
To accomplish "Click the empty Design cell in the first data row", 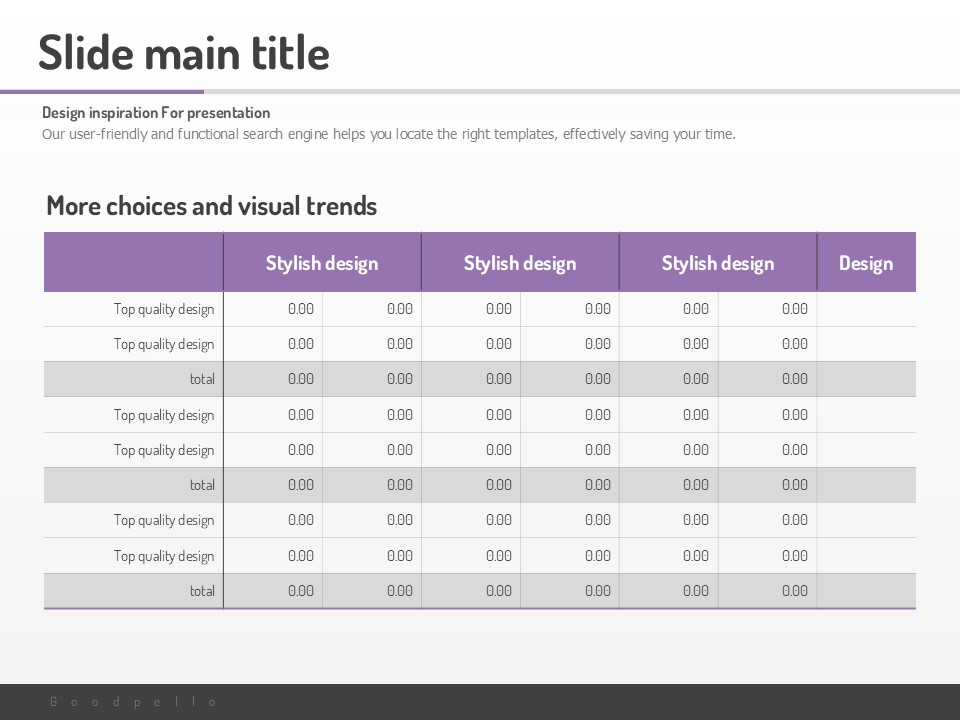I will (x=866, y=309).
